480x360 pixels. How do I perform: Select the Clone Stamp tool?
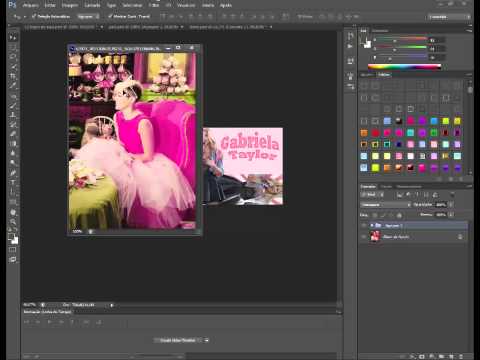click(x=13, y=115)
